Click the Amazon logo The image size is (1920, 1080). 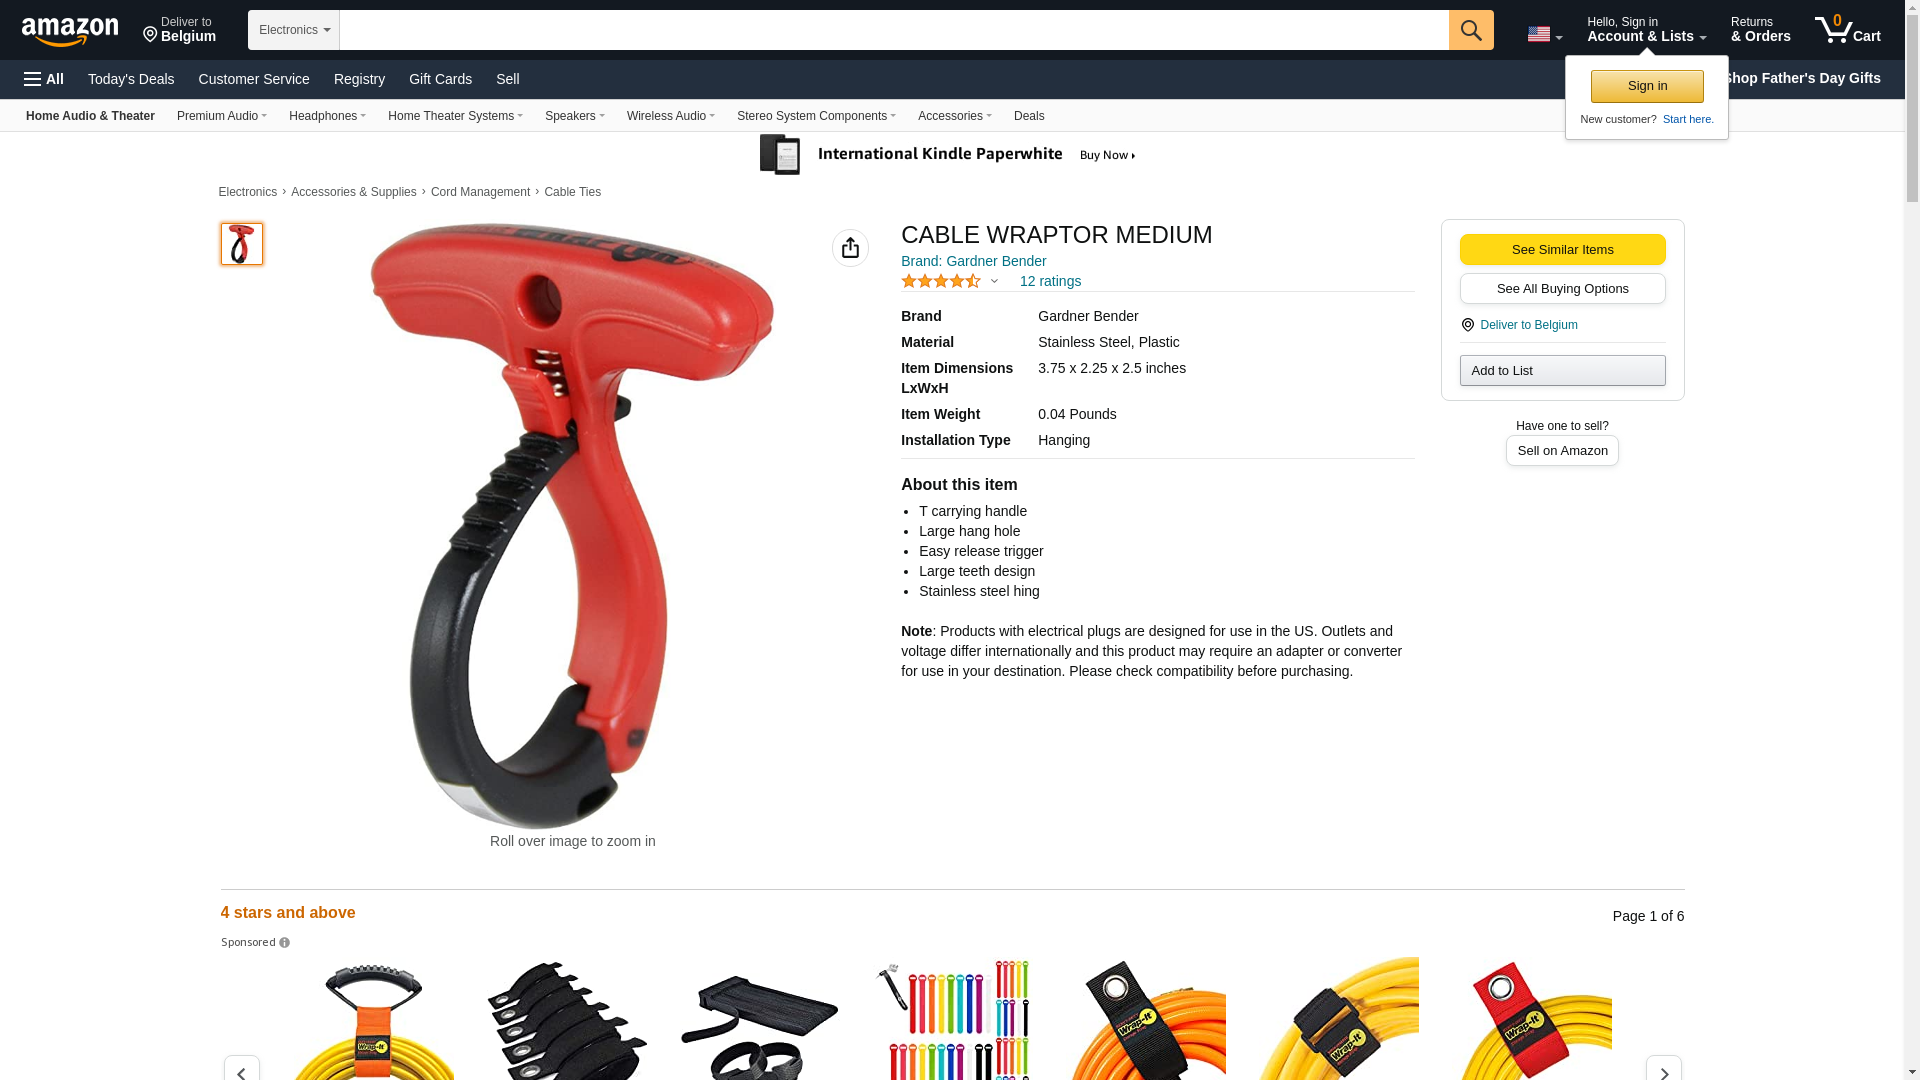[x=70, y=31]
